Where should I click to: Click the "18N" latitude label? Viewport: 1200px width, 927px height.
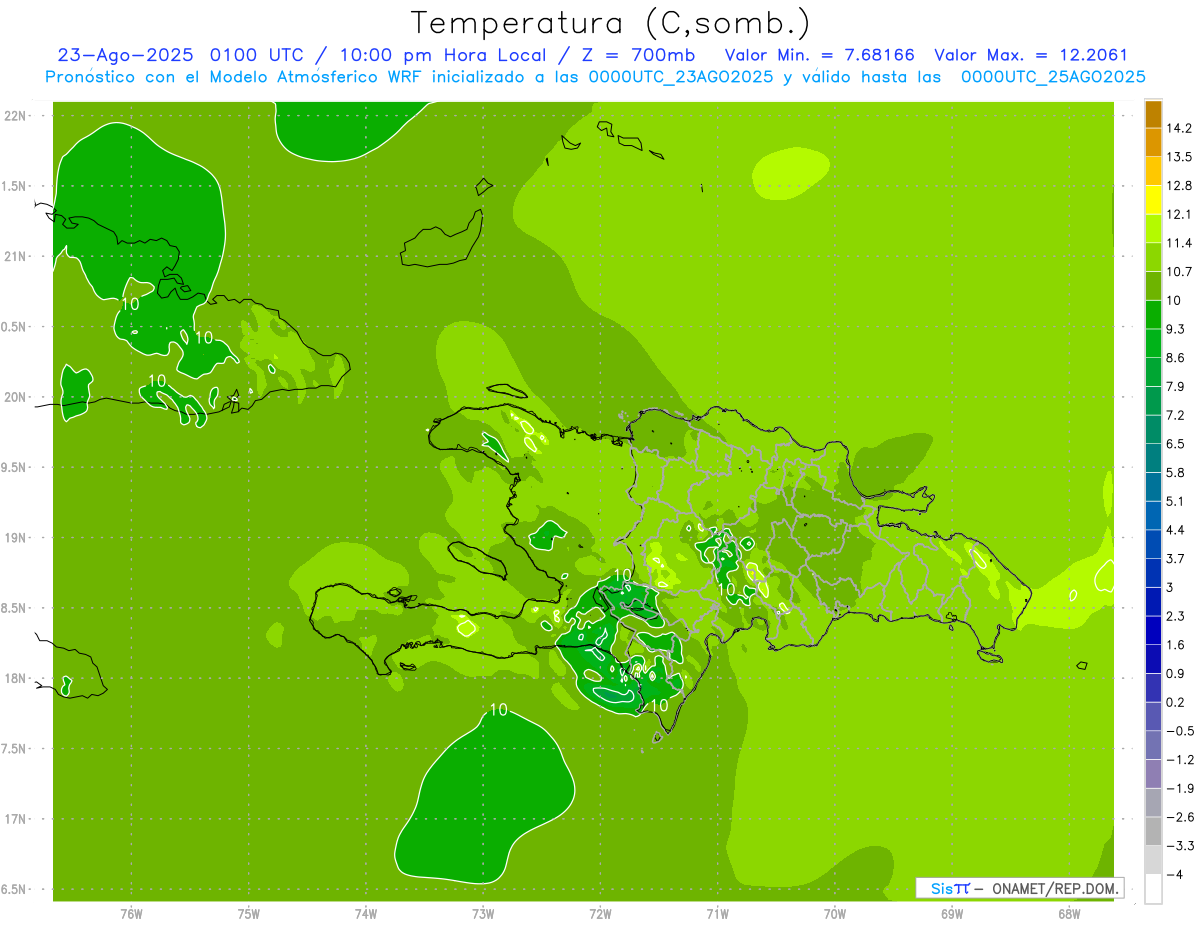pos(15,679)
